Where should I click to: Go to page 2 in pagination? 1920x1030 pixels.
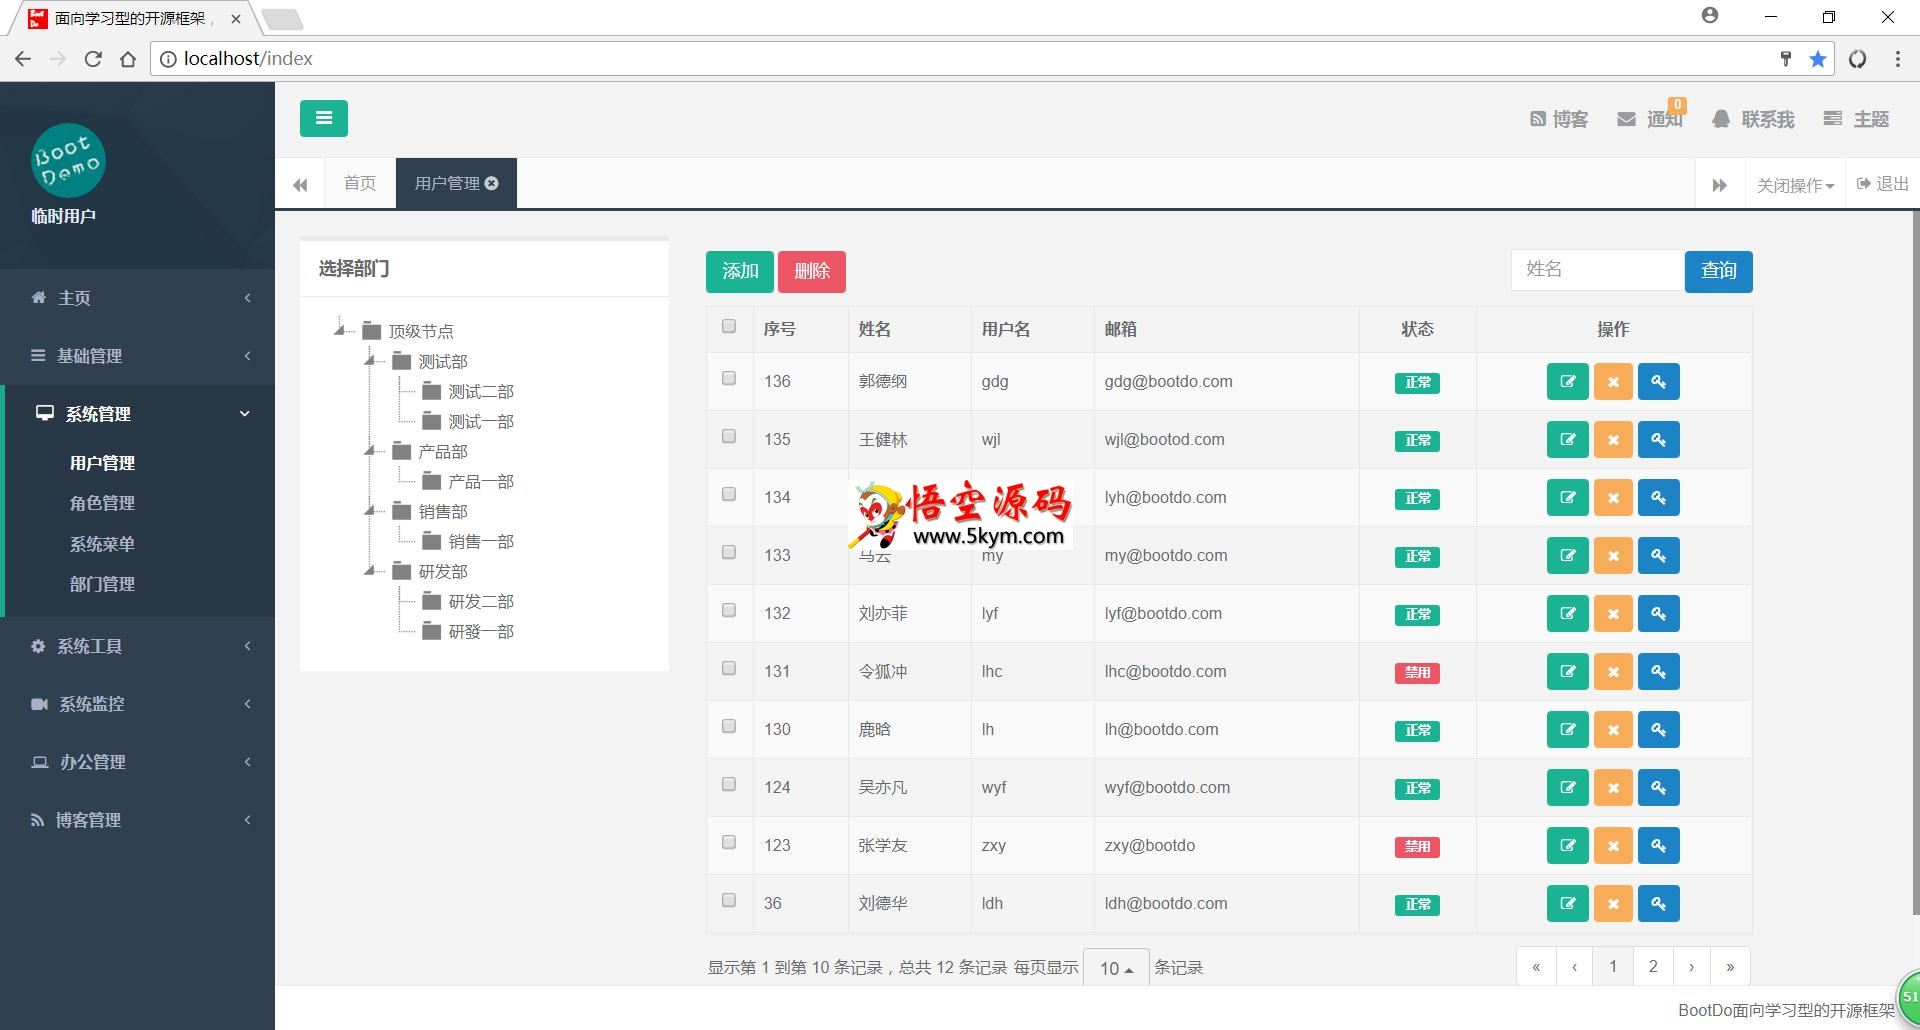[1653, 966]
